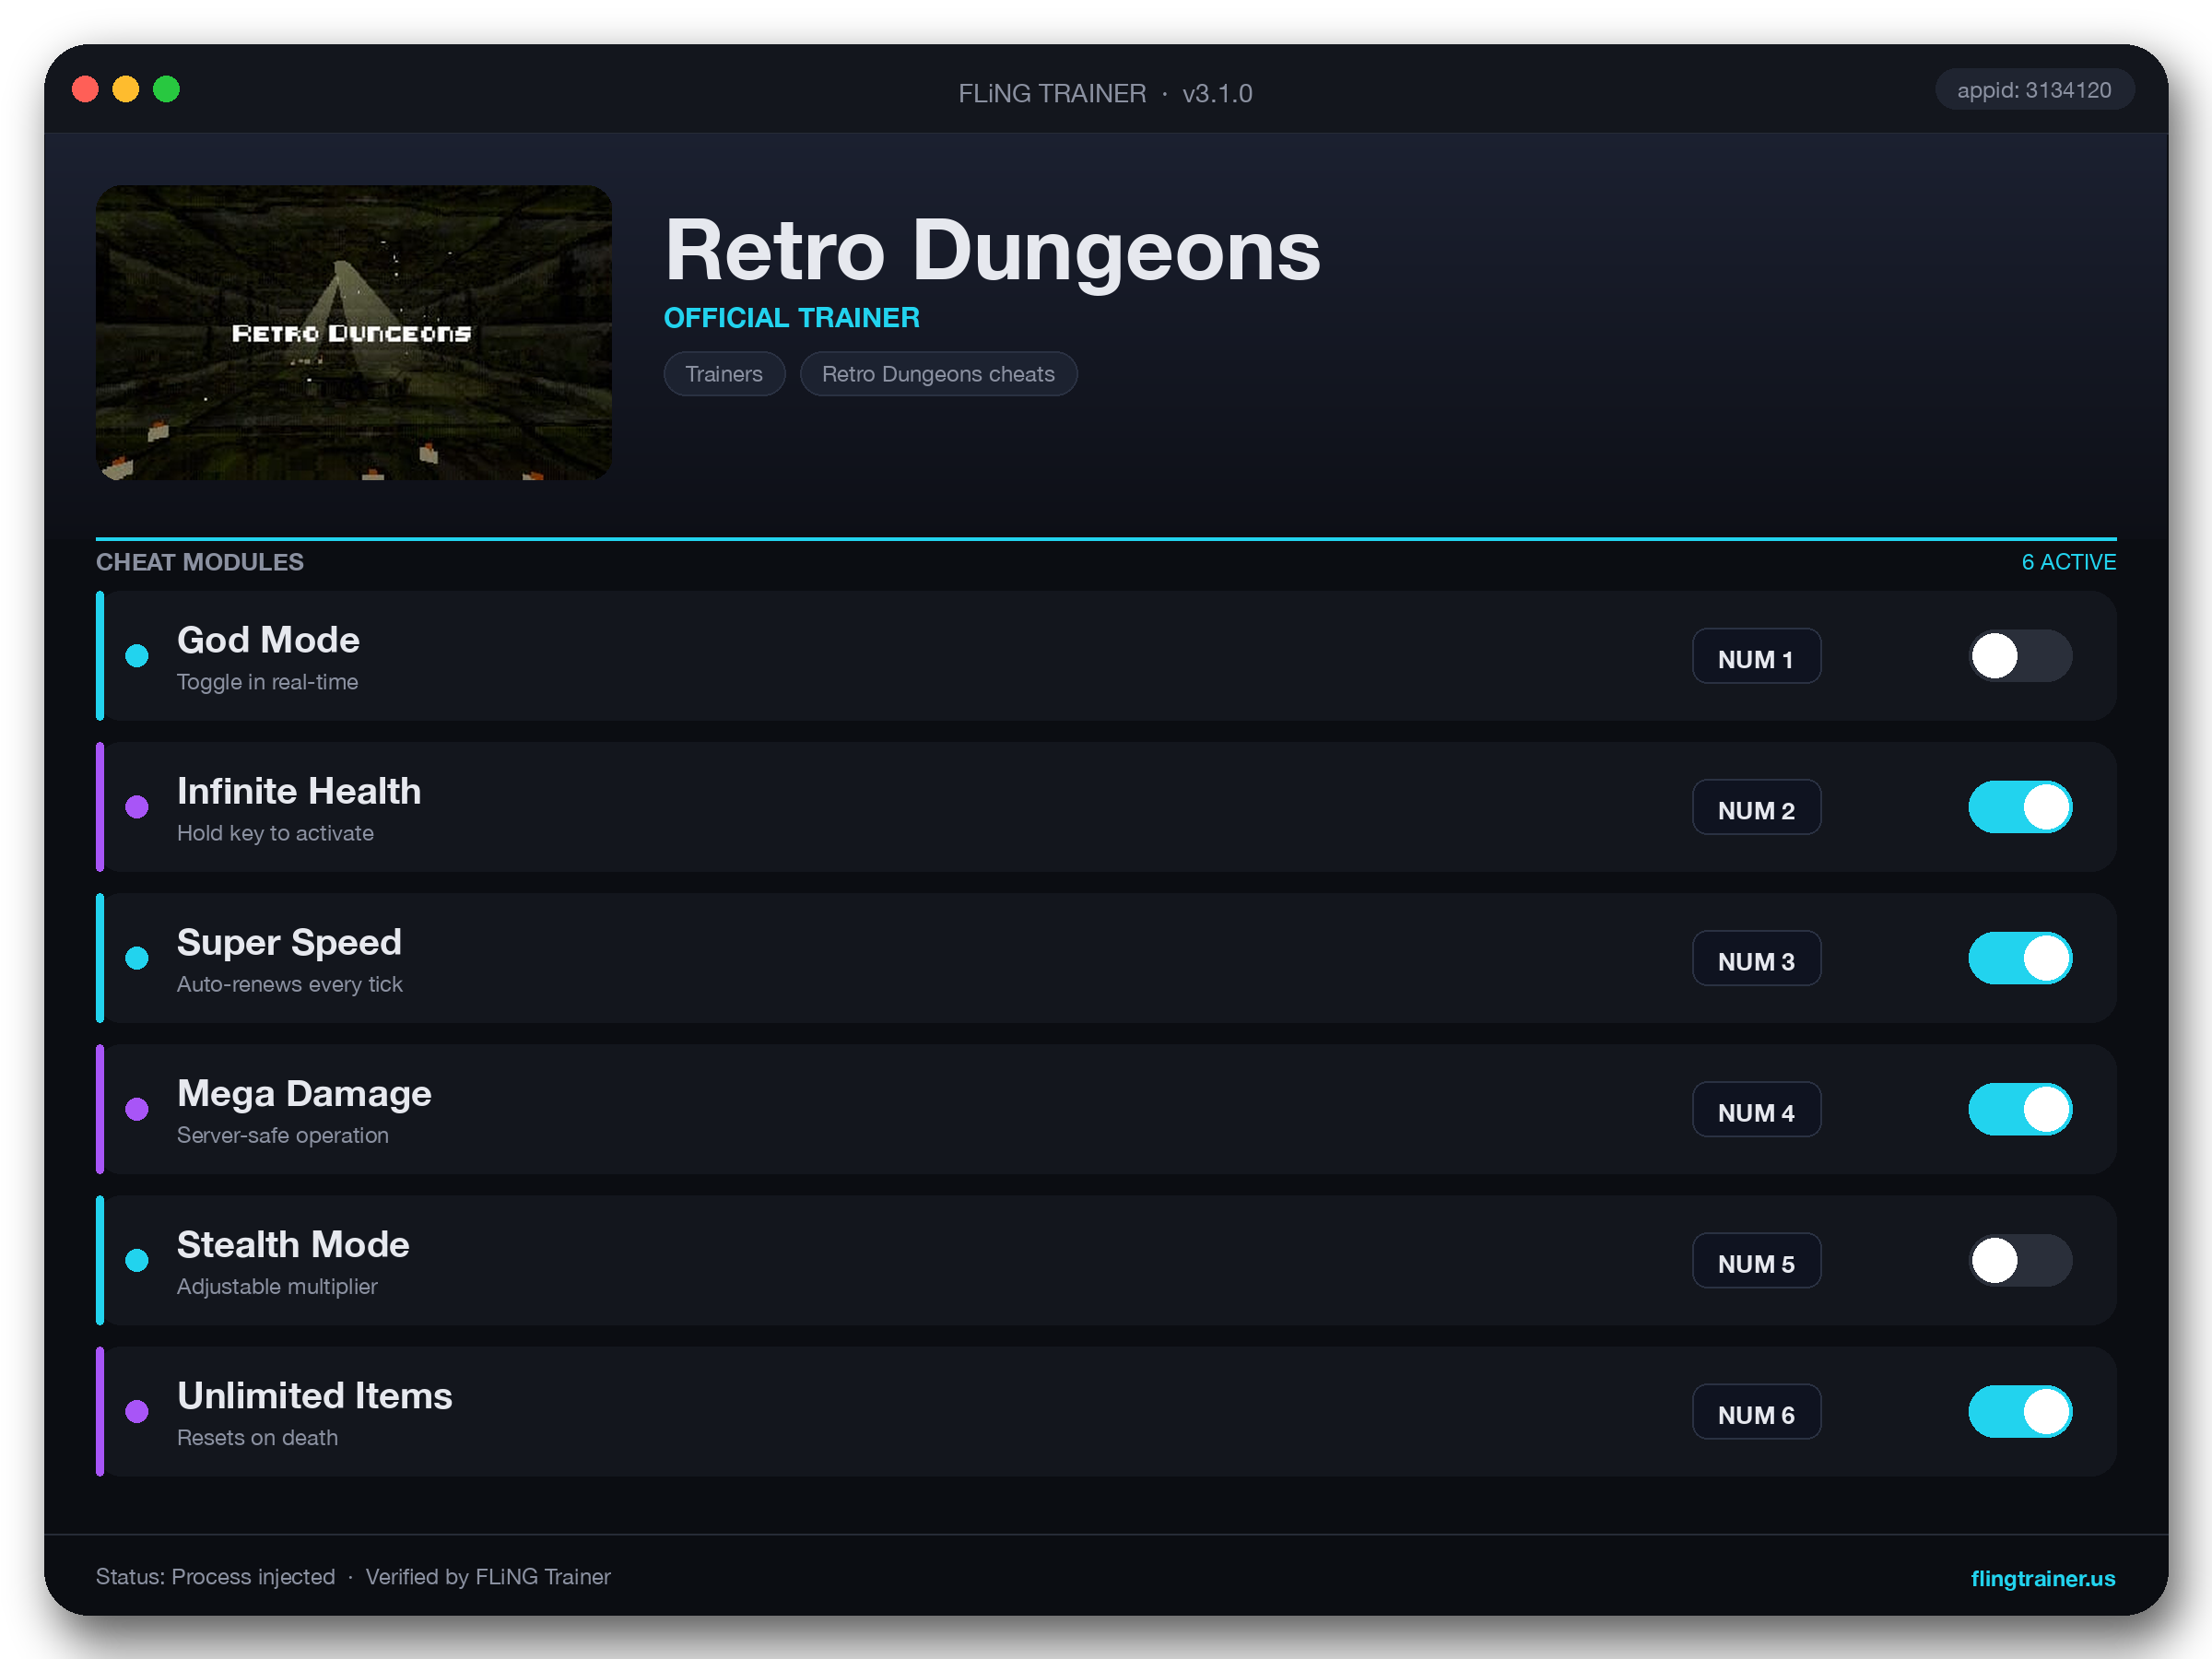Image resolution: width=2212 pixels, height=1659 pixels.
Task: Visit the flingtrainer.us link
Action: point(2042,1578)
